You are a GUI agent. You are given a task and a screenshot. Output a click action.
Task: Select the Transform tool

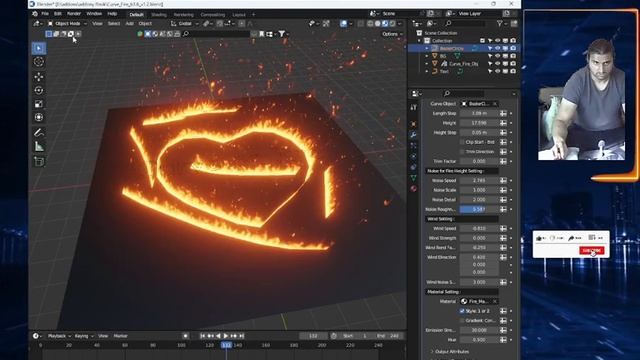coord(39,117)
